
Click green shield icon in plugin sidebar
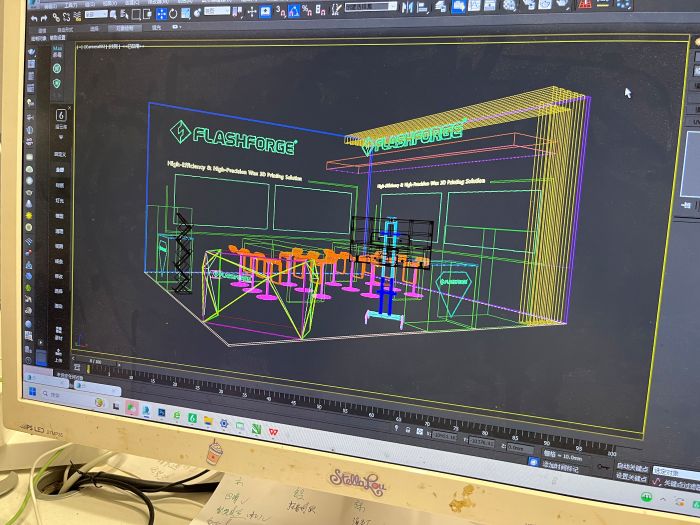pos(57,83)
